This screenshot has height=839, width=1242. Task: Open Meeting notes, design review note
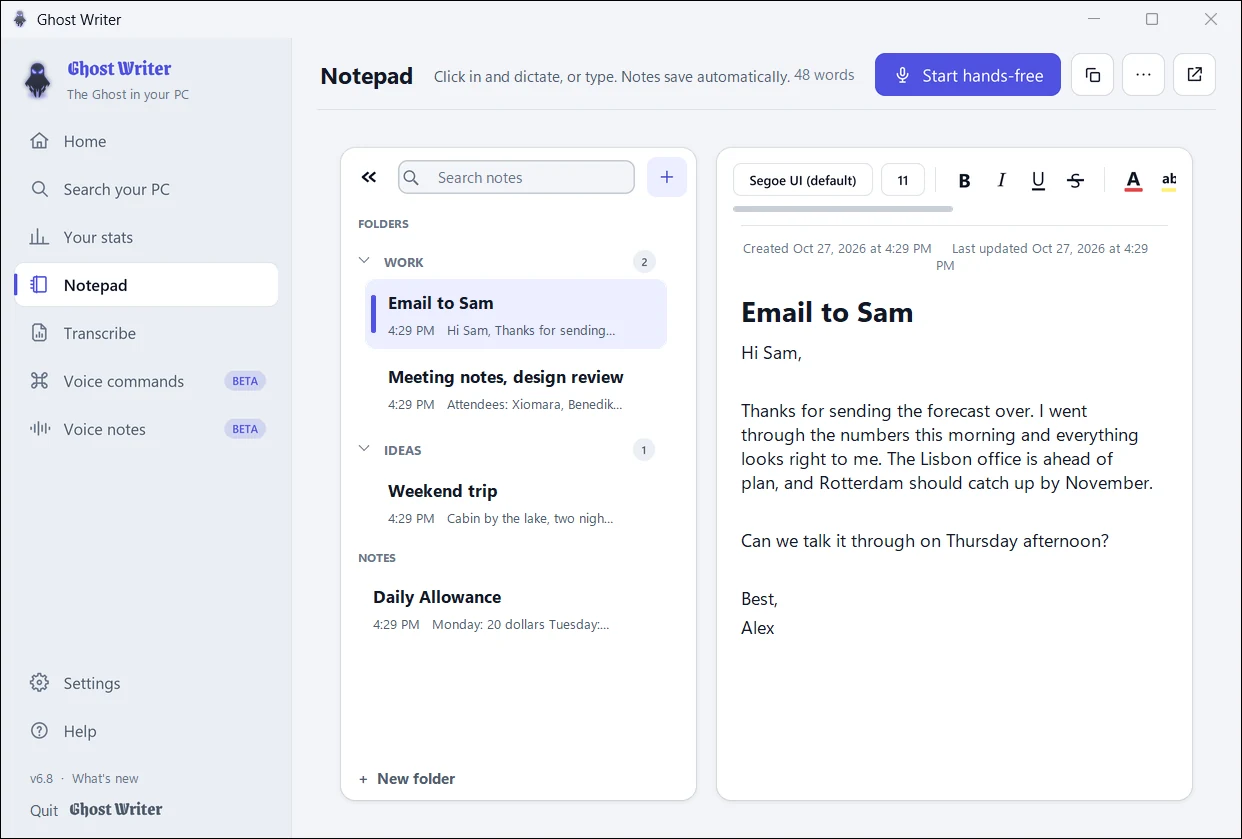pos(516,389)
